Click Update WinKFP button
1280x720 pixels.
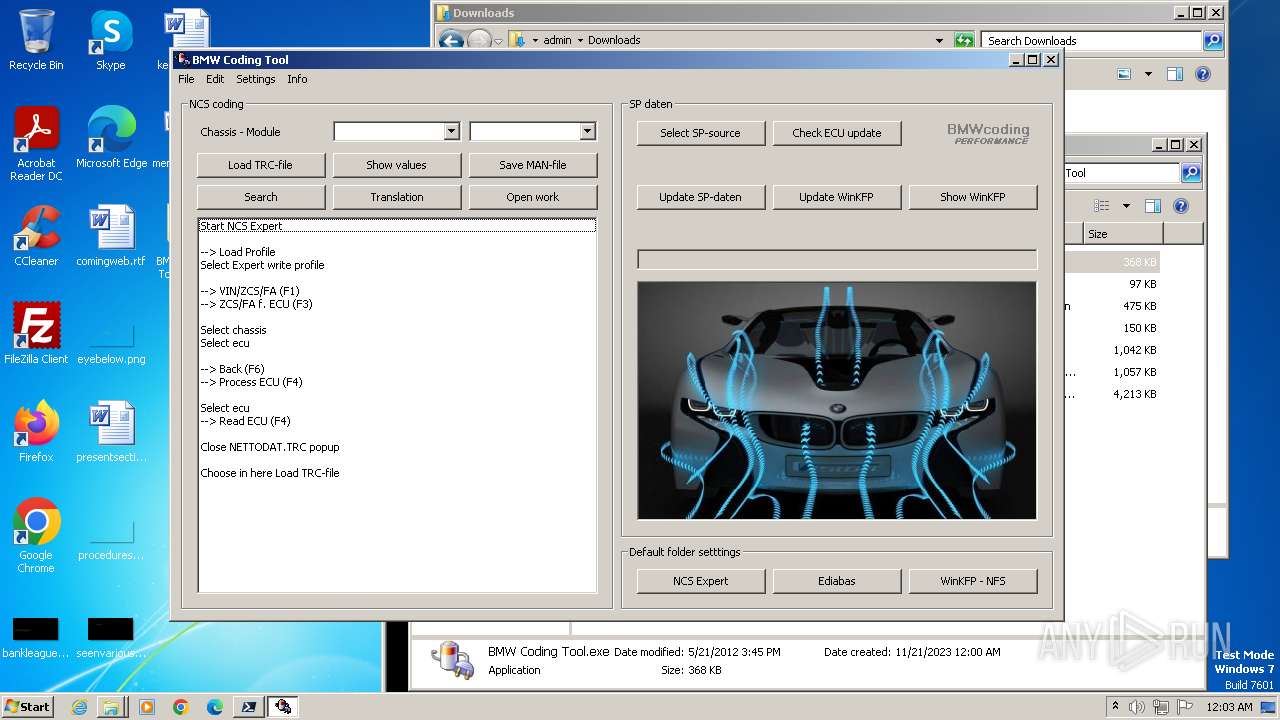[836, 197]
